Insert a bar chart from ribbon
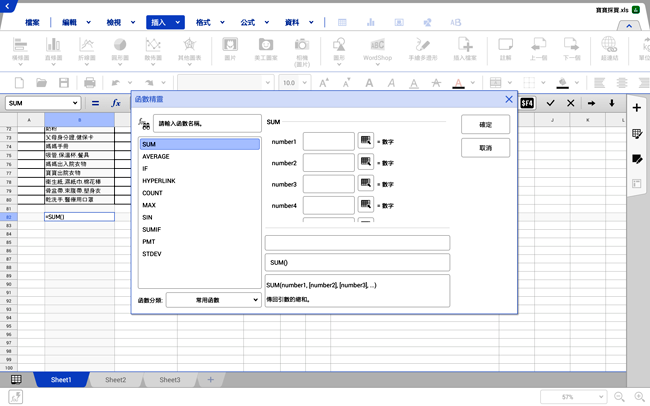Viewport: 650px width, 406px height. pyautogui.click(x=20, y=51)
